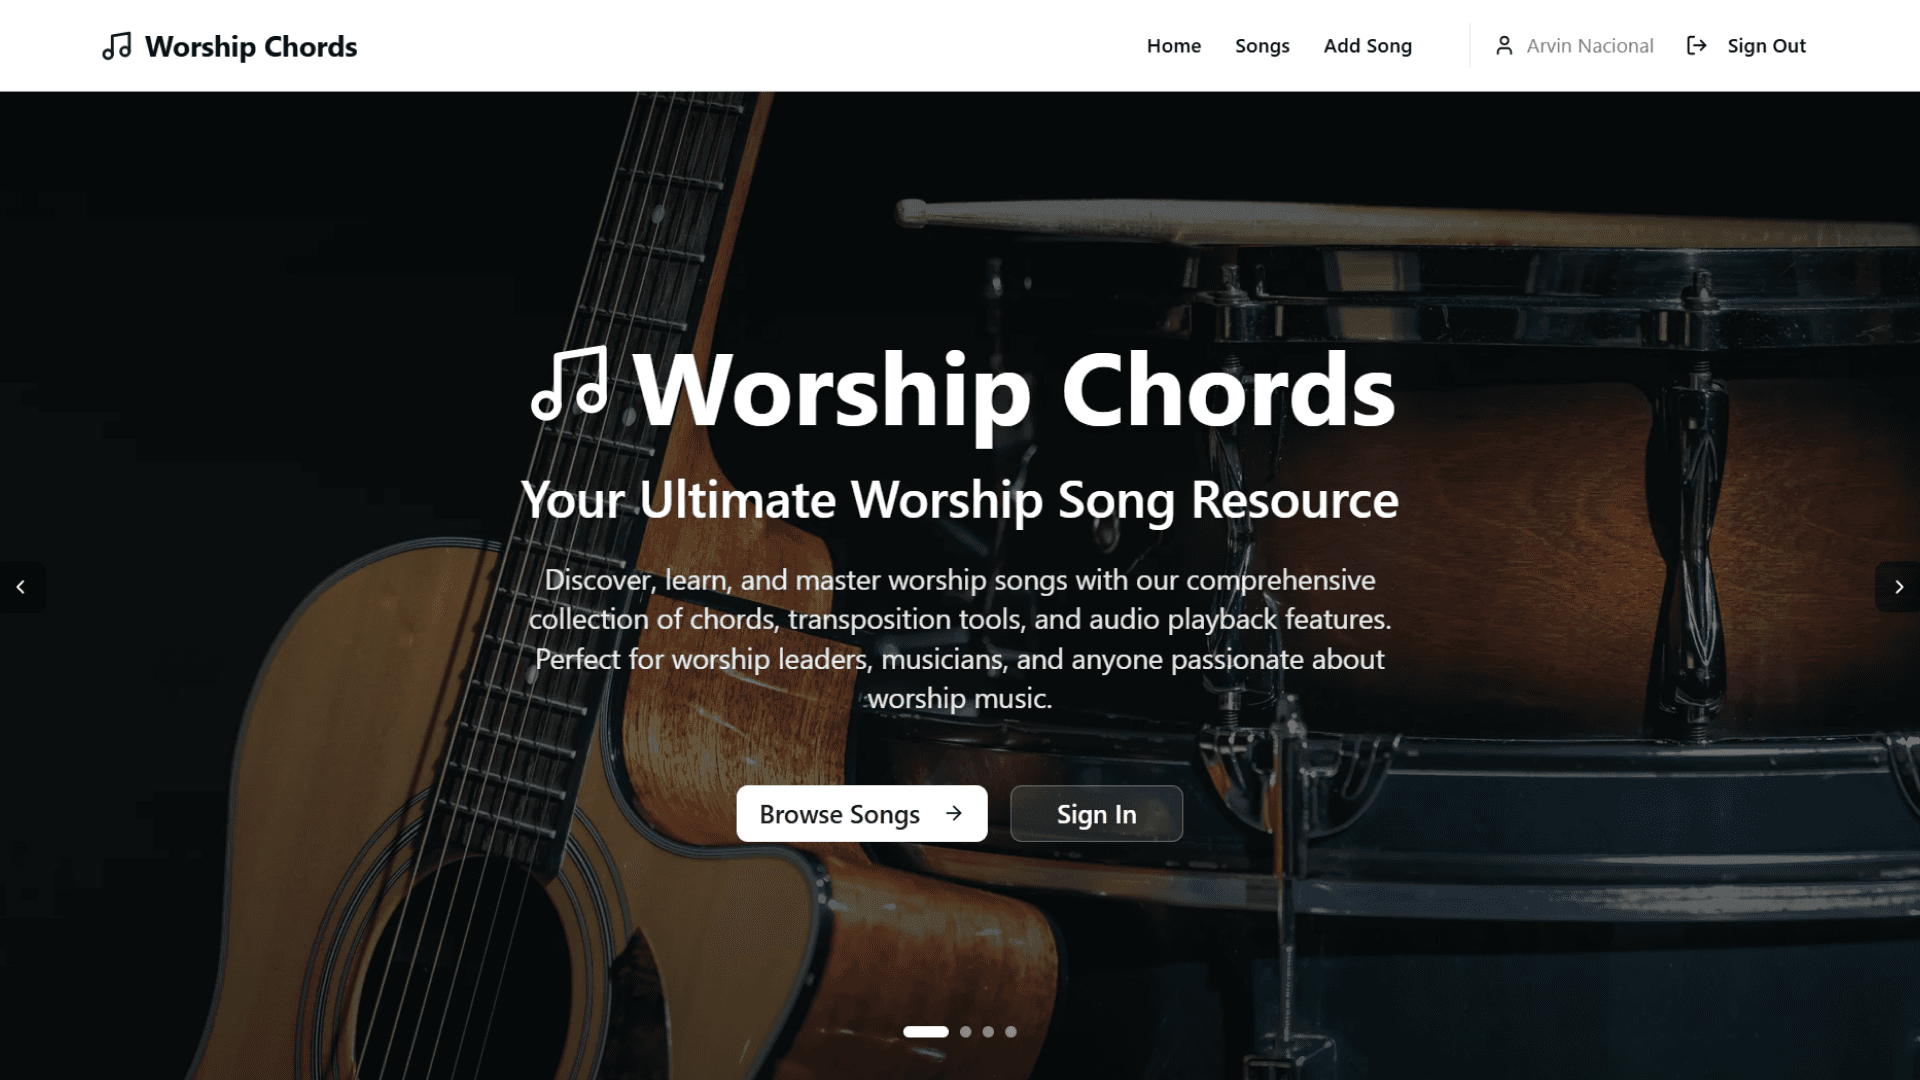
Task: Click the music note logo icon in header
Action: 117,46
